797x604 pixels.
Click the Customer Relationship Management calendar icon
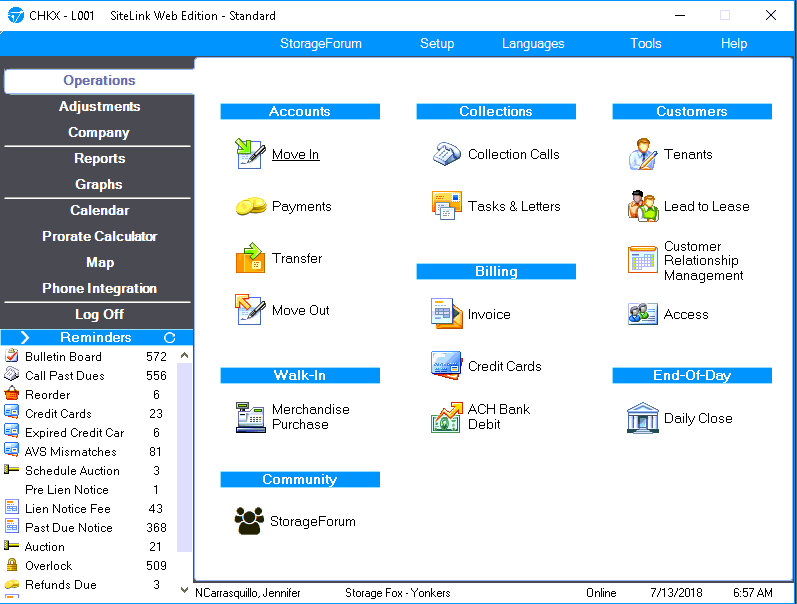(x=643, y=259)
